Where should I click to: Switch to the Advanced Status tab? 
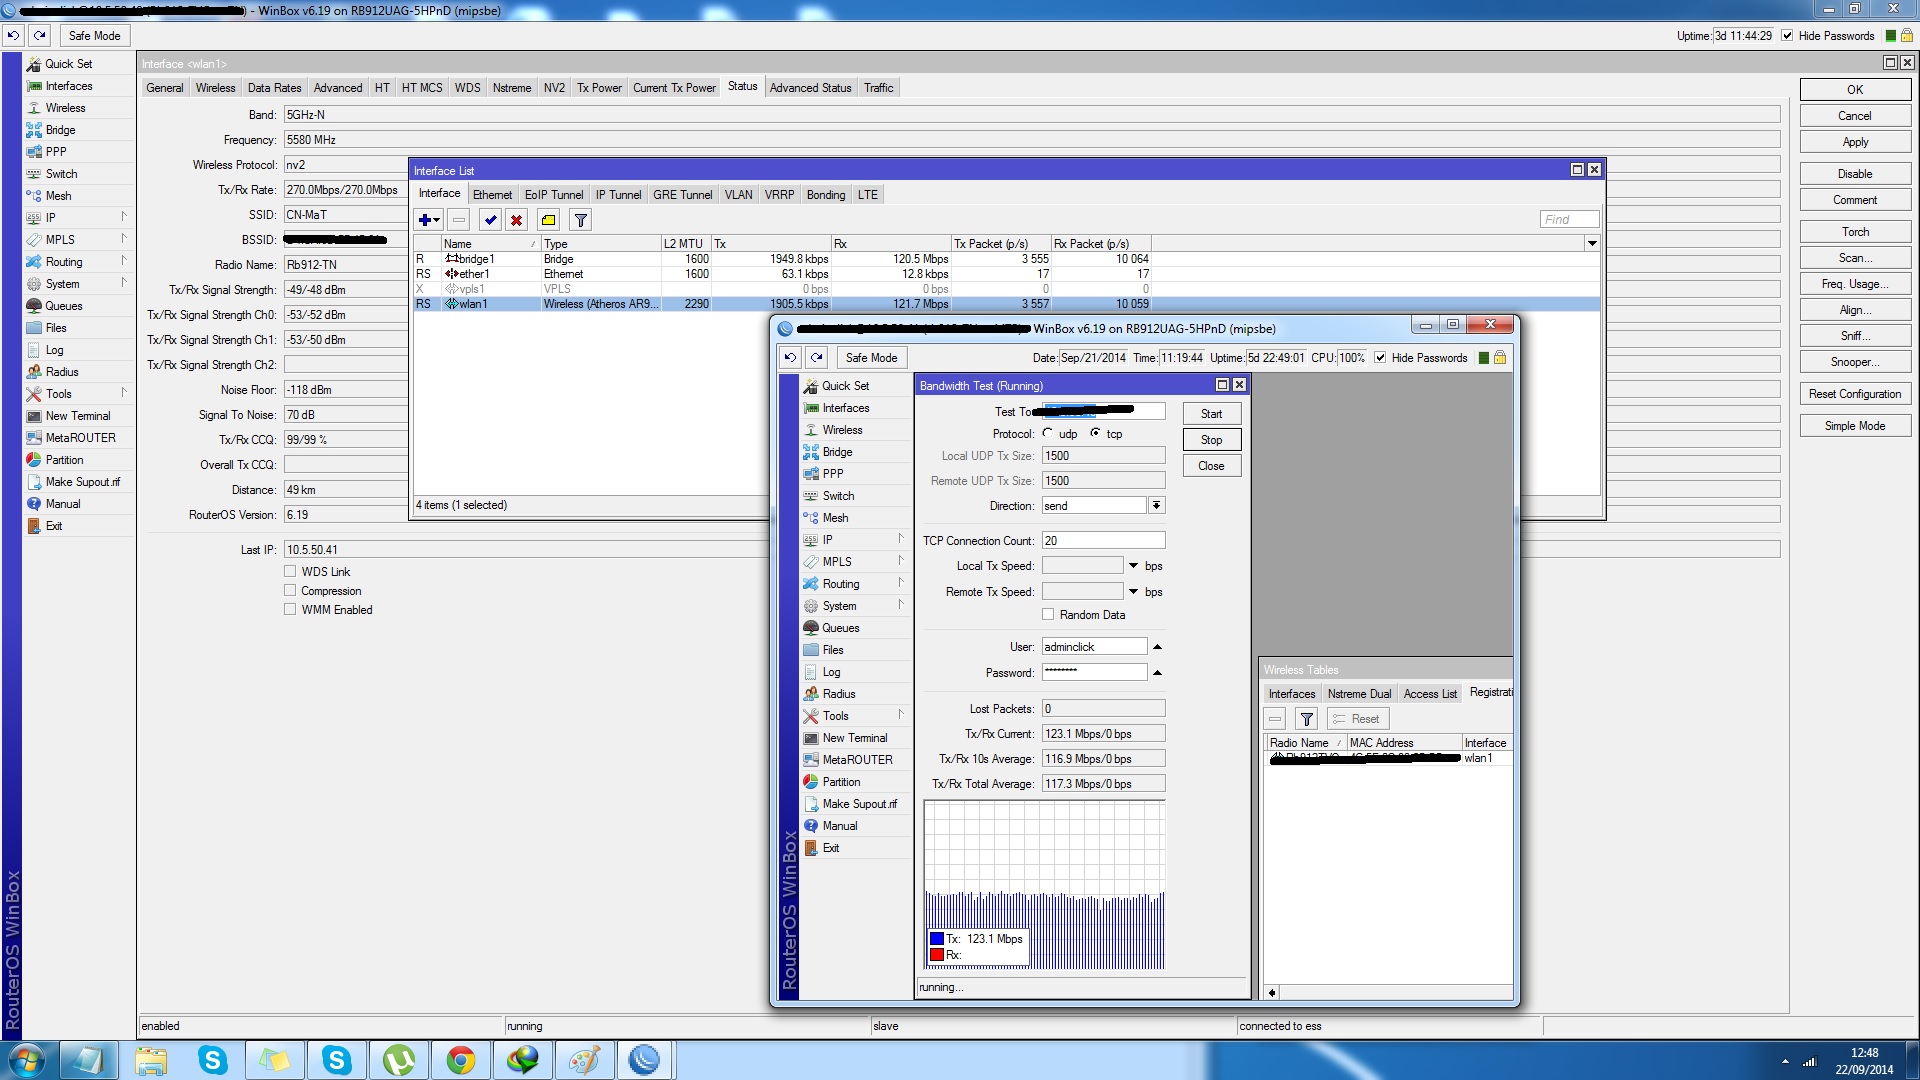click(810, 88)
